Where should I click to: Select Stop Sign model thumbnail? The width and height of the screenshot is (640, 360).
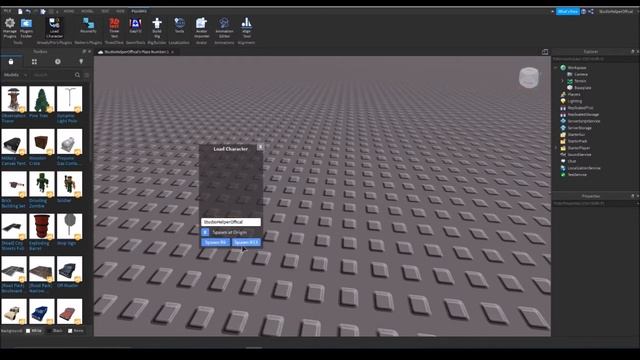coord(69,227)
